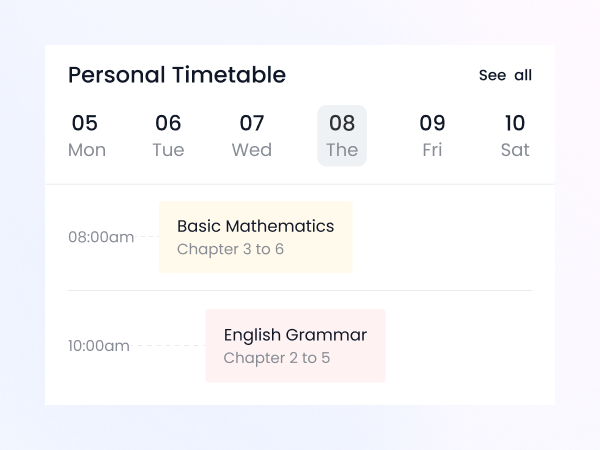This screenshot has width=600, height=450.
Task: Click the Fri day label
Action: (432, 150)
